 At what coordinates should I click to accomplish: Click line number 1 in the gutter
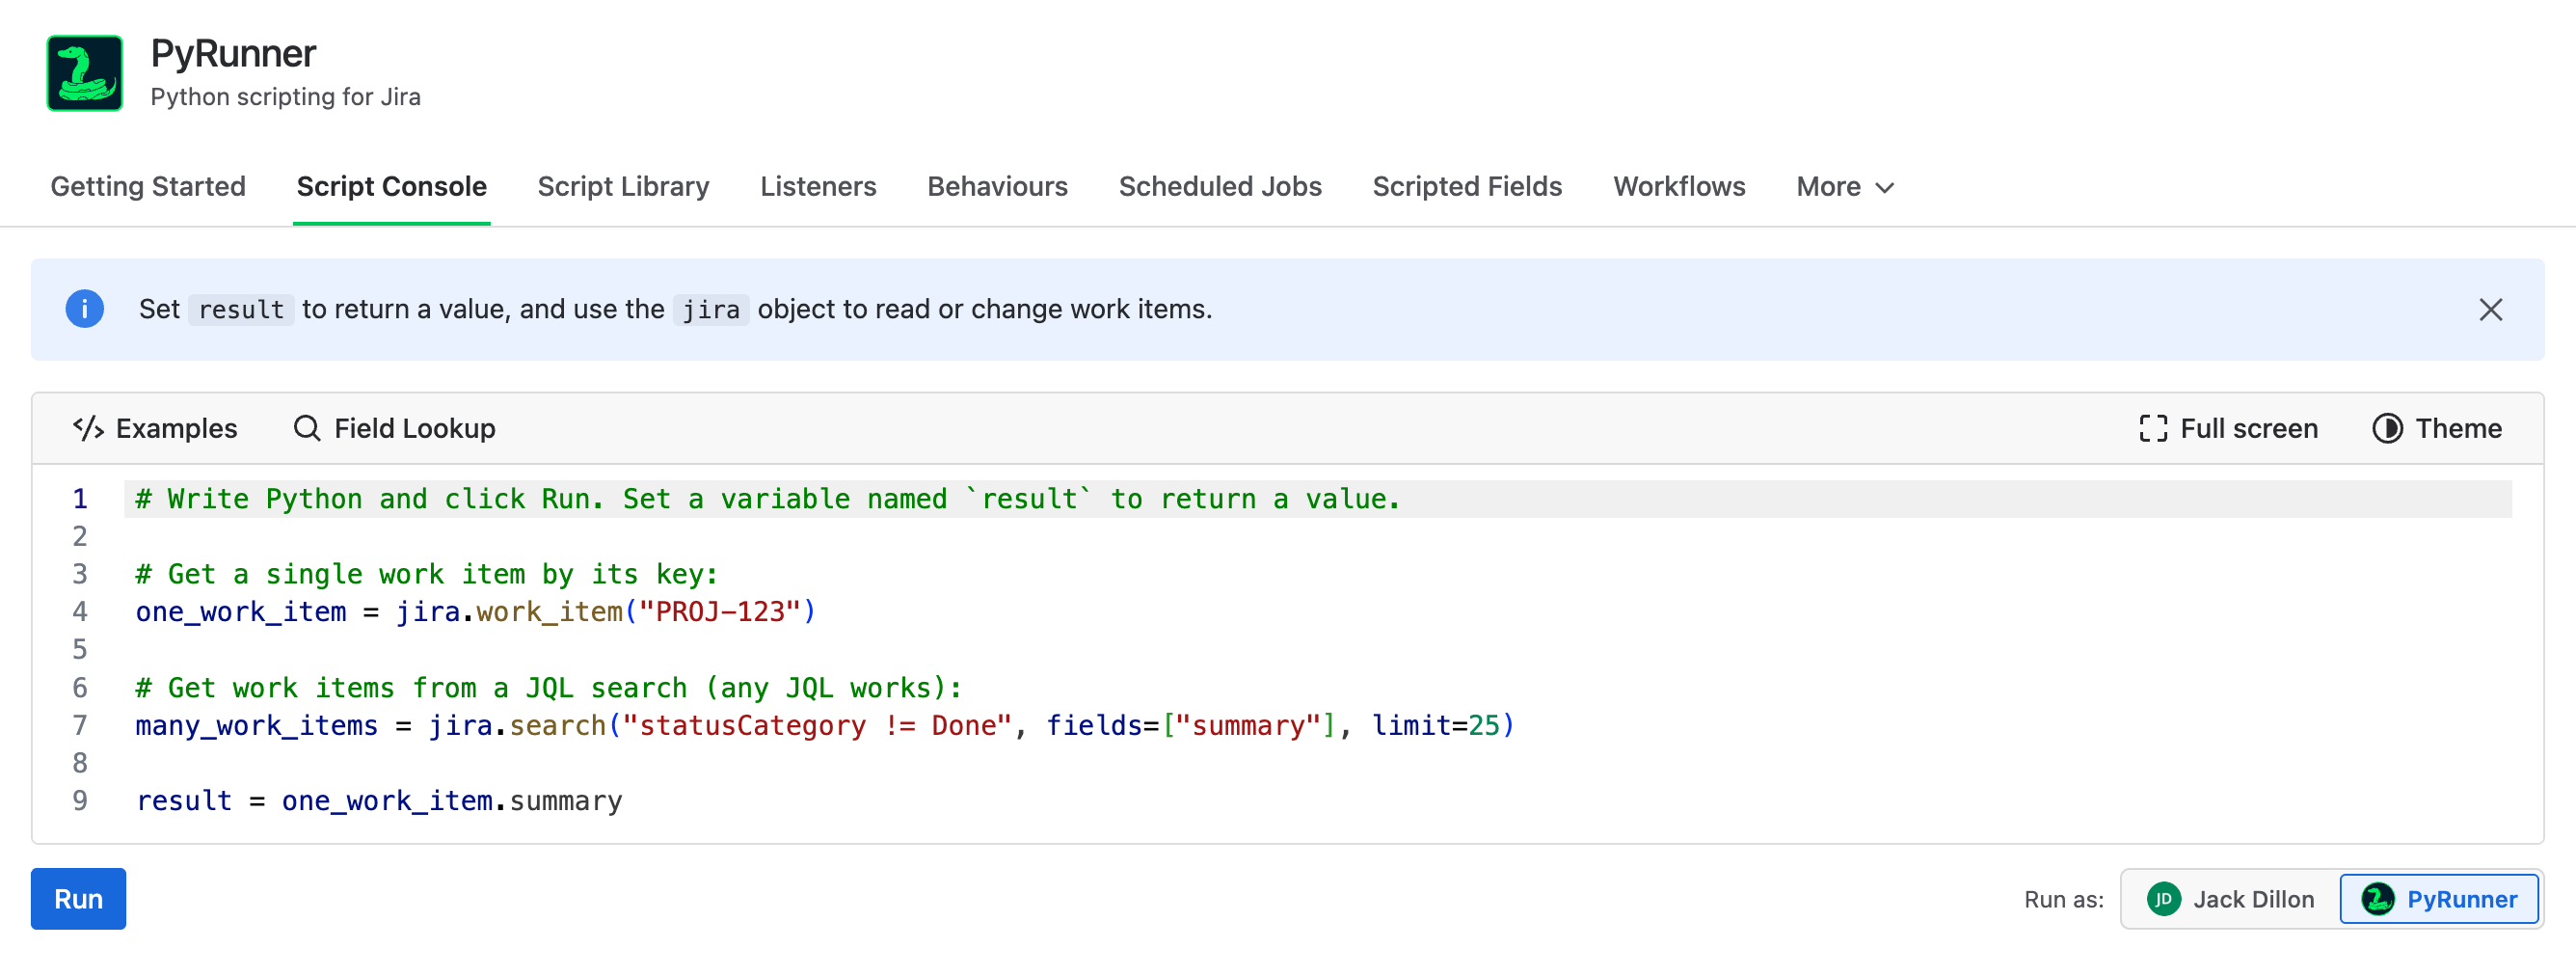(x=80, y=499)
